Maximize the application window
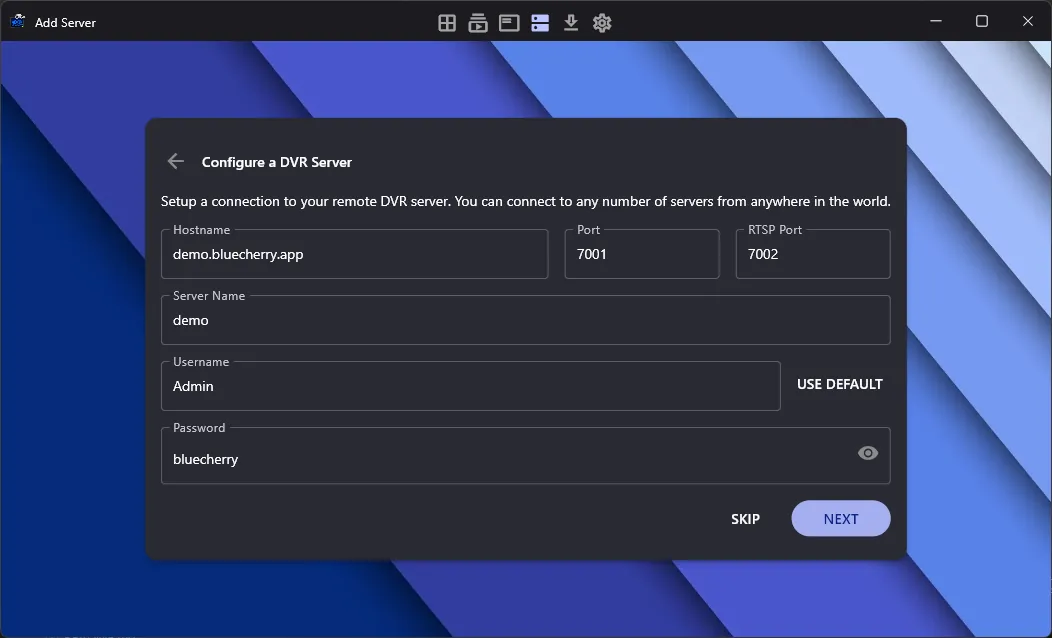Viewport: 1052px width, 638px height. point(982,21)
